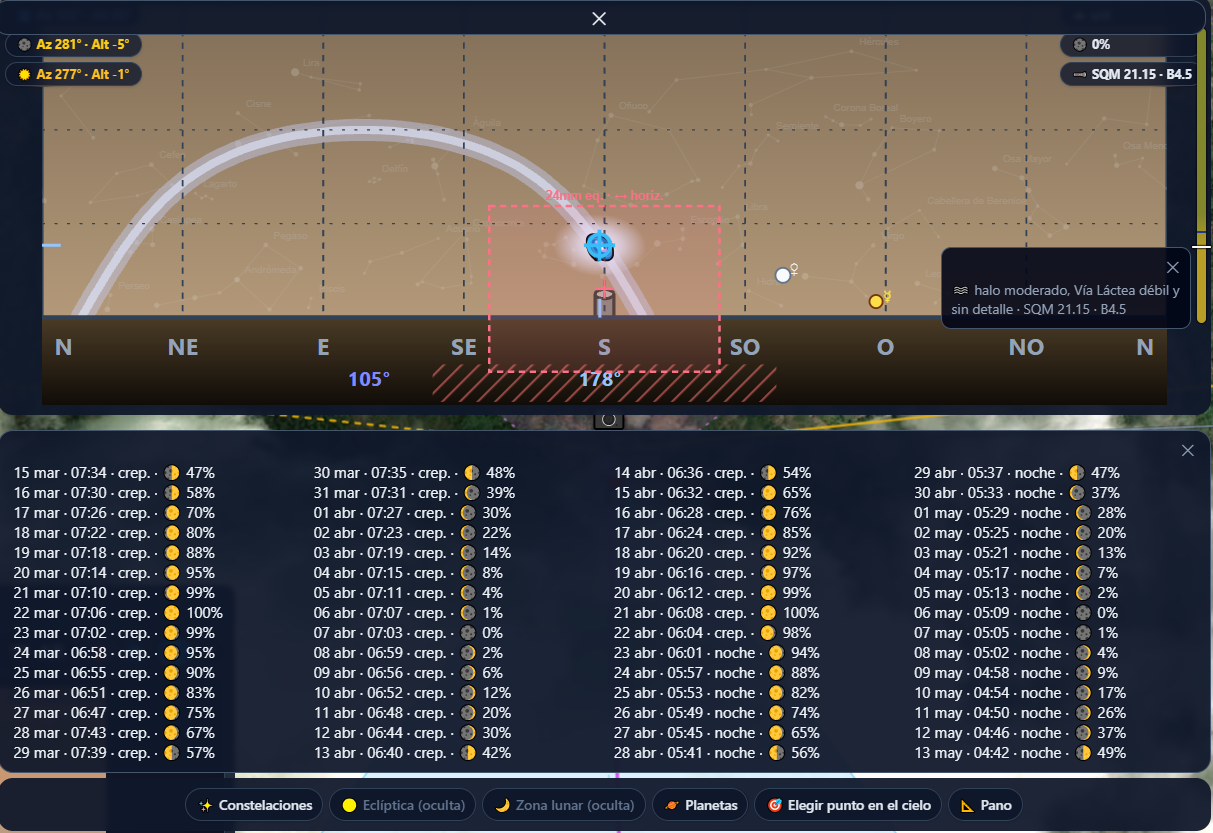Viewport: 1213px width, 833px height.
Task: Toggle the Planetas overlay
Action: pos(701,805)
